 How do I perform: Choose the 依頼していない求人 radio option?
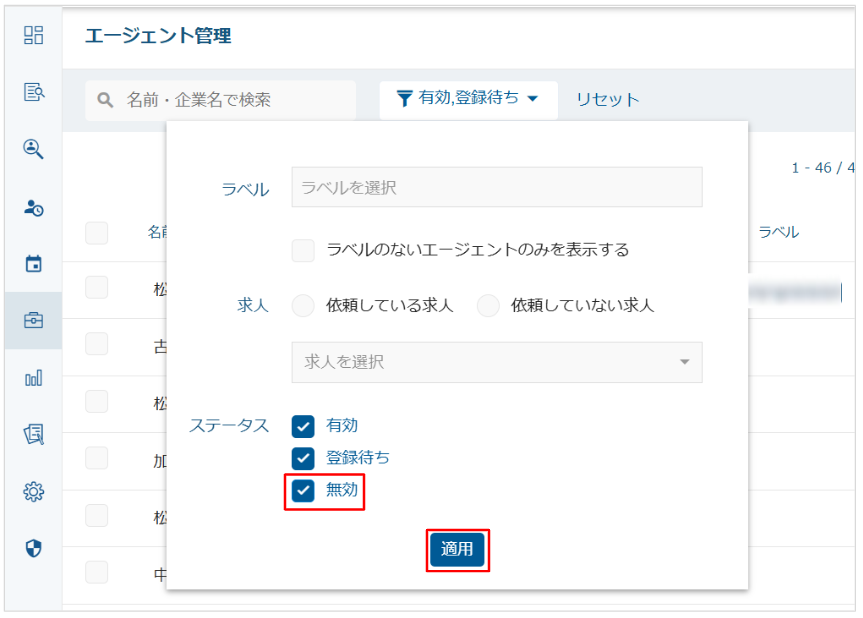488,306
